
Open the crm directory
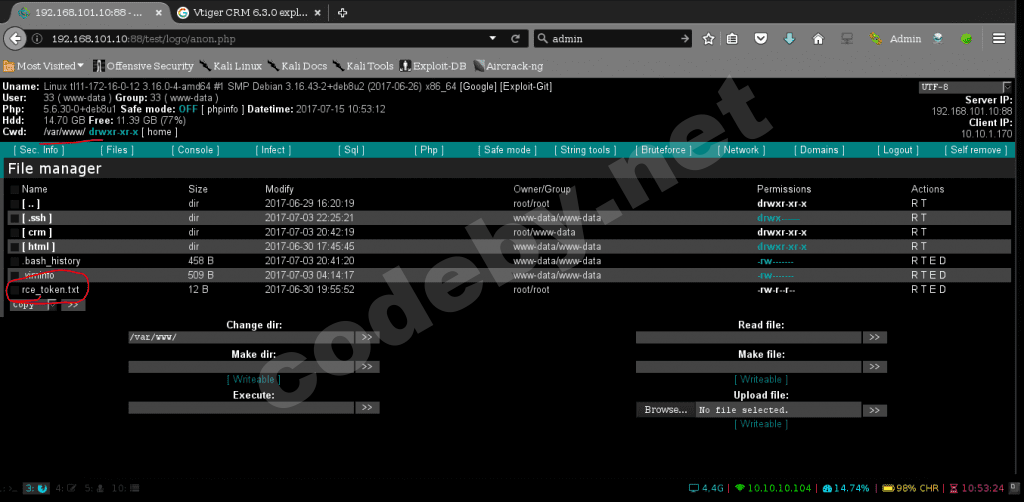point(37,232)
